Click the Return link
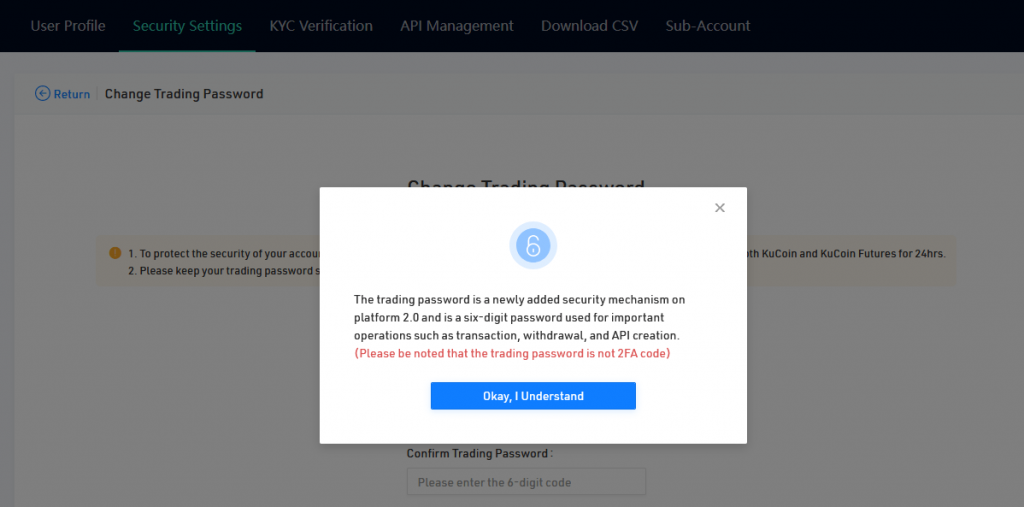 point(71,94)
